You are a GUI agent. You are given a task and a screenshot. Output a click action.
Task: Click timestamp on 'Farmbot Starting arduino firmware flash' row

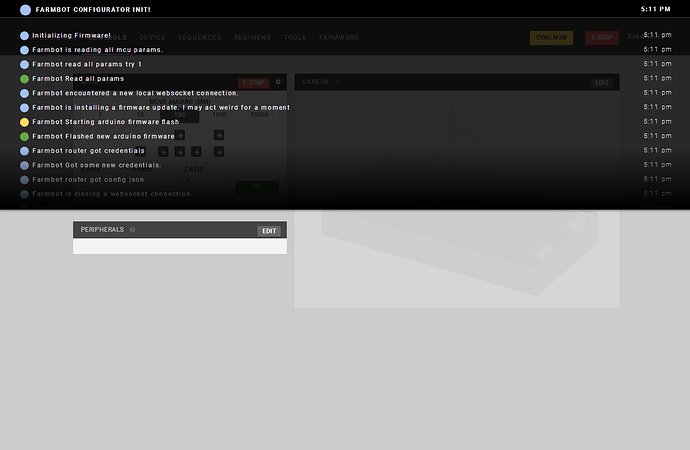[657, 121]
